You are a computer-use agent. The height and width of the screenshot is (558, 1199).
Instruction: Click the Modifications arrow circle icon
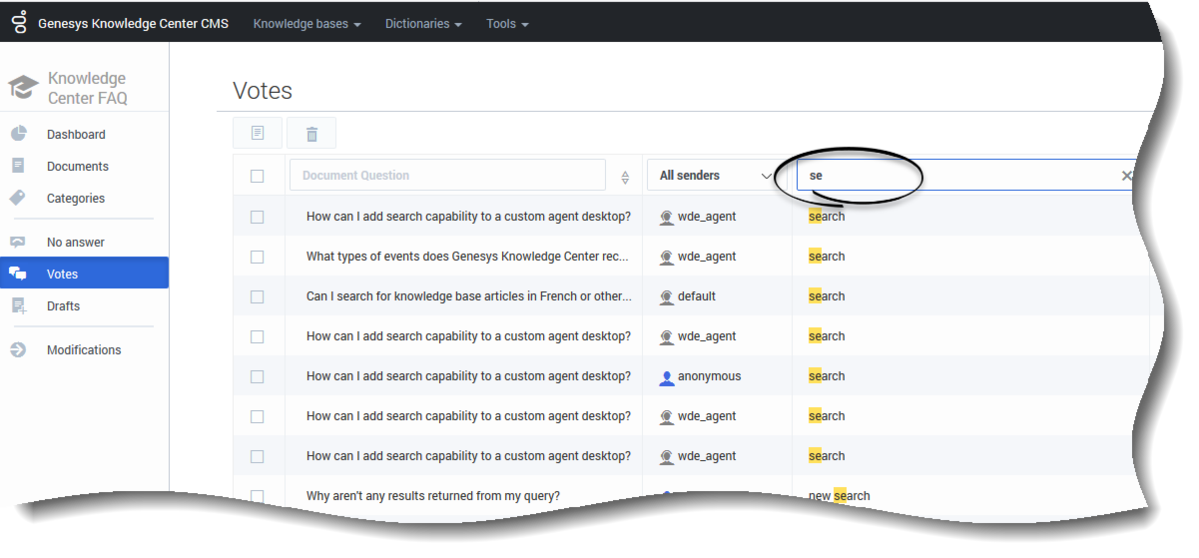tap(18, 349)
